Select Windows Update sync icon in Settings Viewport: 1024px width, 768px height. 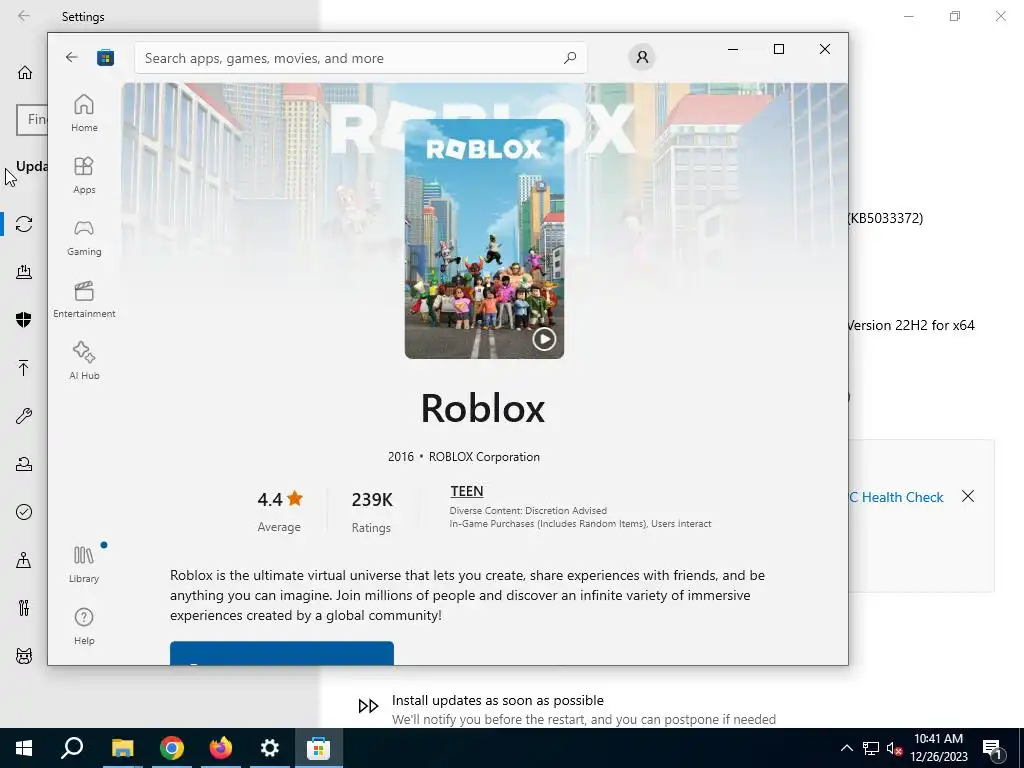click(24, 224)
